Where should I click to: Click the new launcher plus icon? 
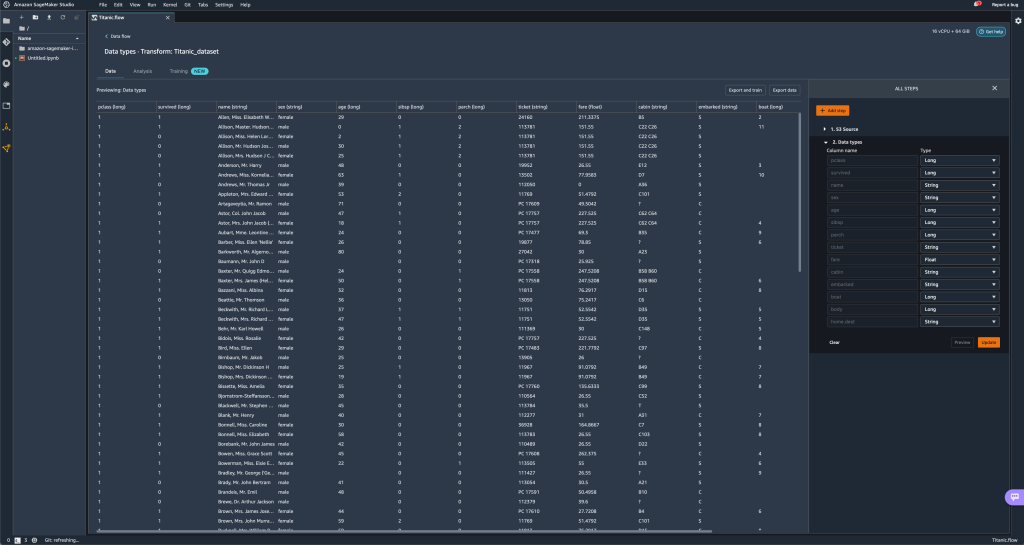tap(22, 18)
